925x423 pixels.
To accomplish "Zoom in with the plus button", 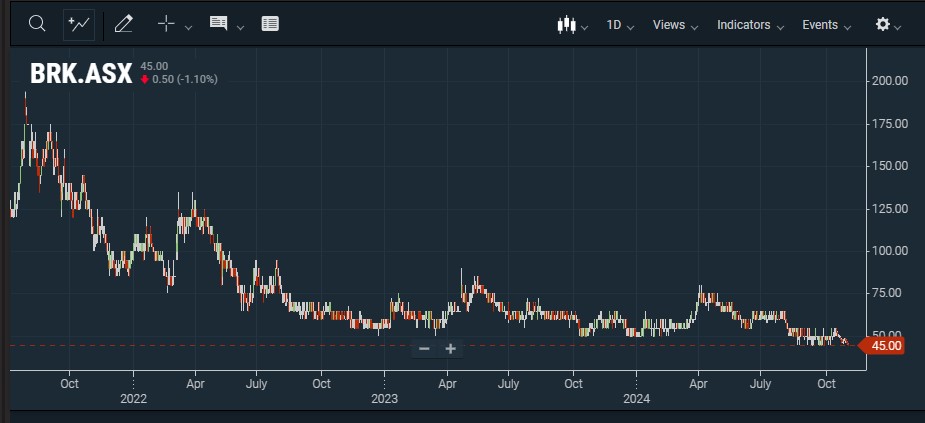I will (451, 349).
